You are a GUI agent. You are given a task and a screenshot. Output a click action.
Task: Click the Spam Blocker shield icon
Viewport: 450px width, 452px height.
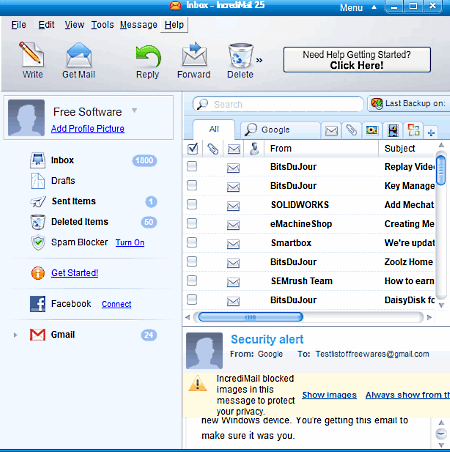[38, 243]
